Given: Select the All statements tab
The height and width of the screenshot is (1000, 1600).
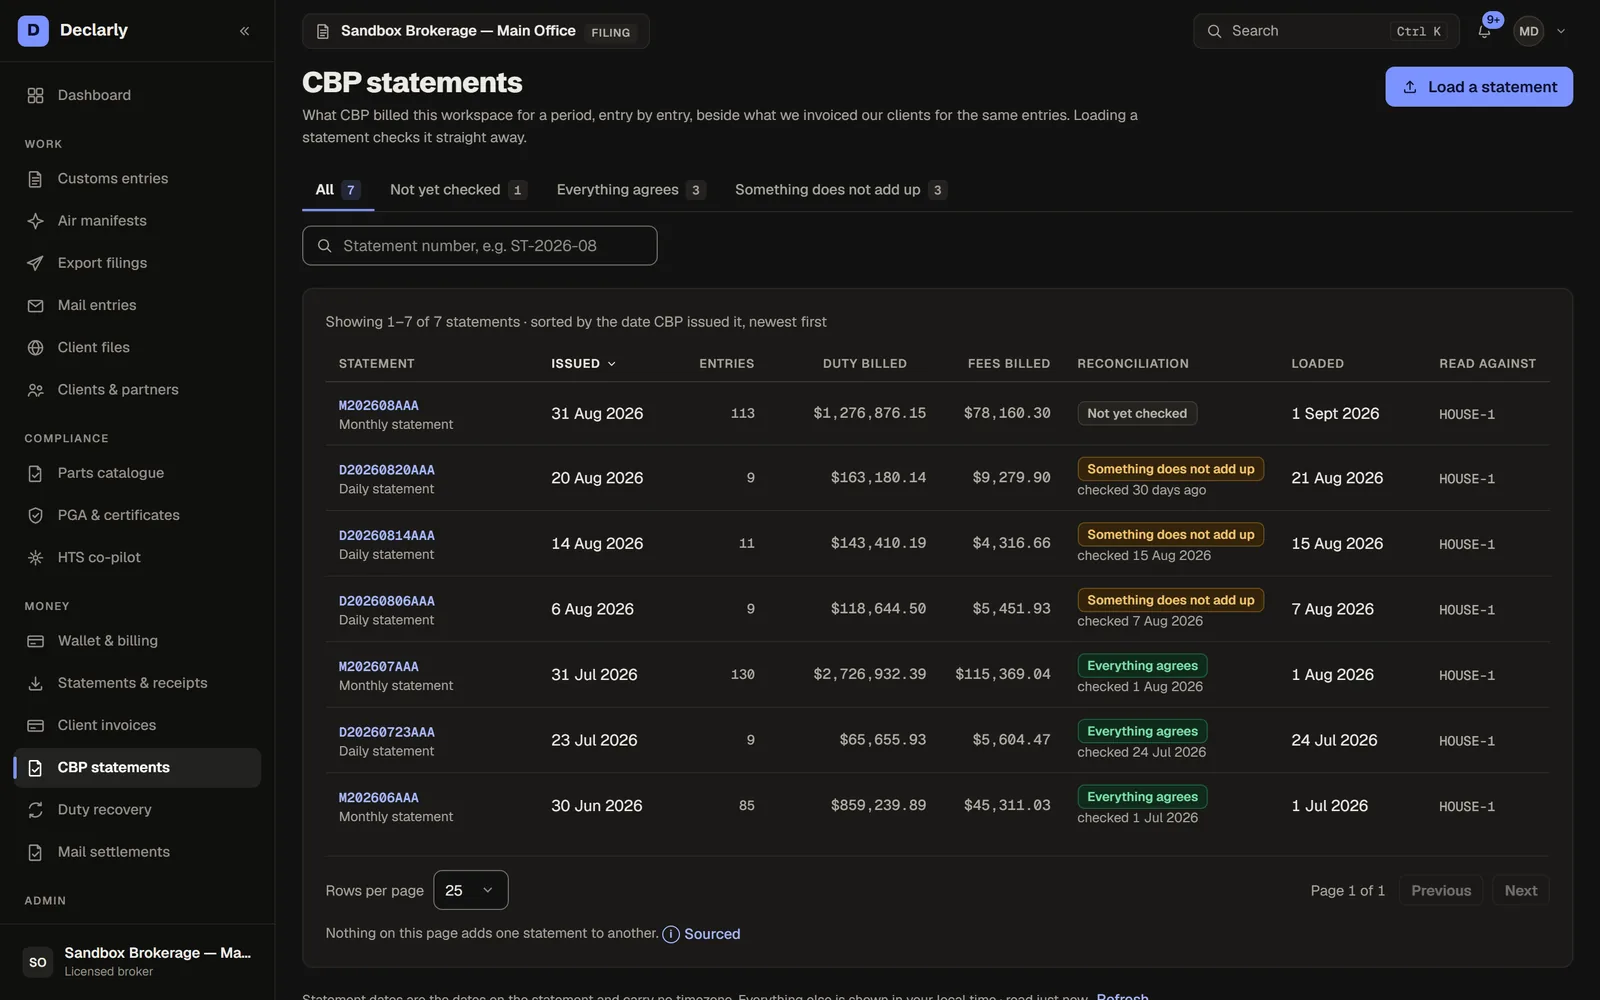Looking at the screenshot, I should 338,190.
